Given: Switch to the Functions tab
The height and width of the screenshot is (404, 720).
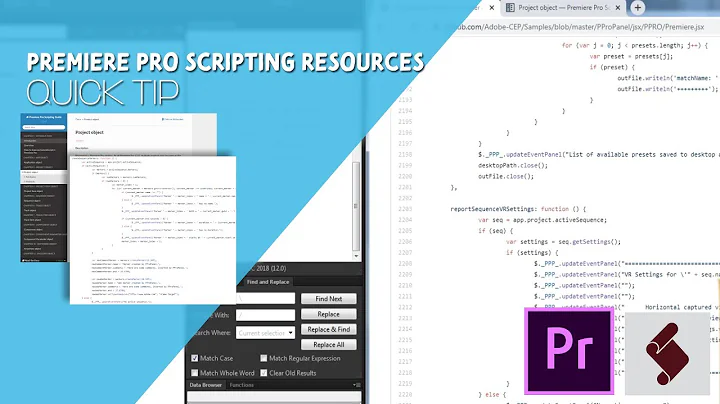Looking at the screenshot, I should [242, 385].
